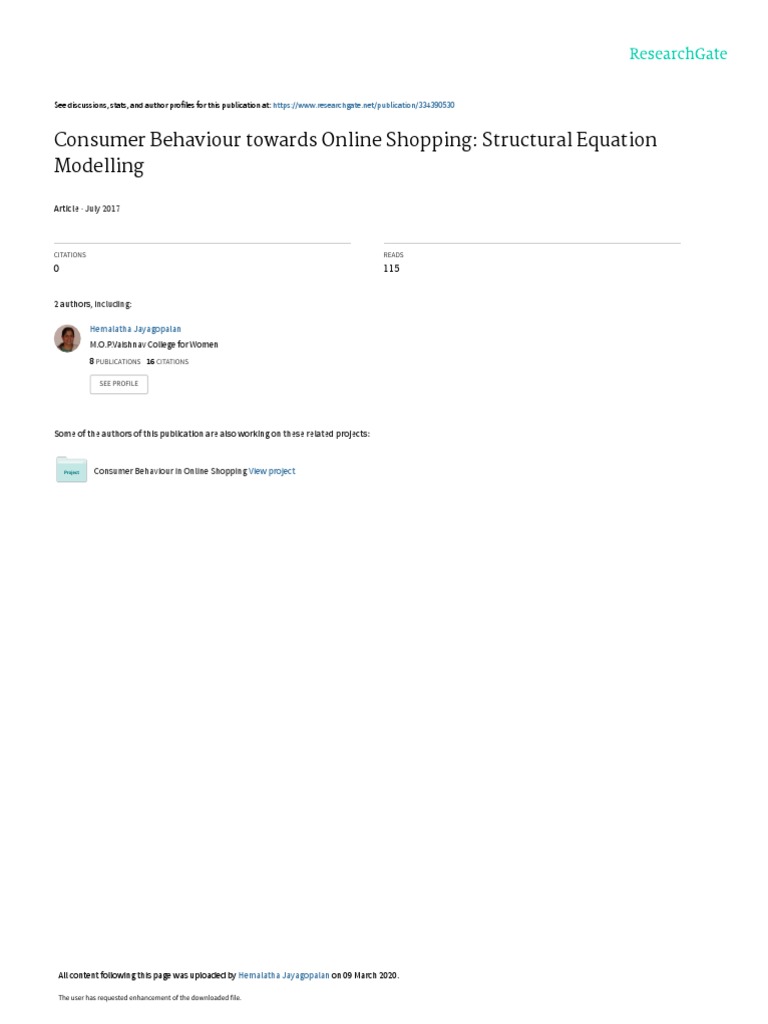This screenshot has width=768, height=1024.
Task: Click the author's profile photo
Action: click(67, 338)
